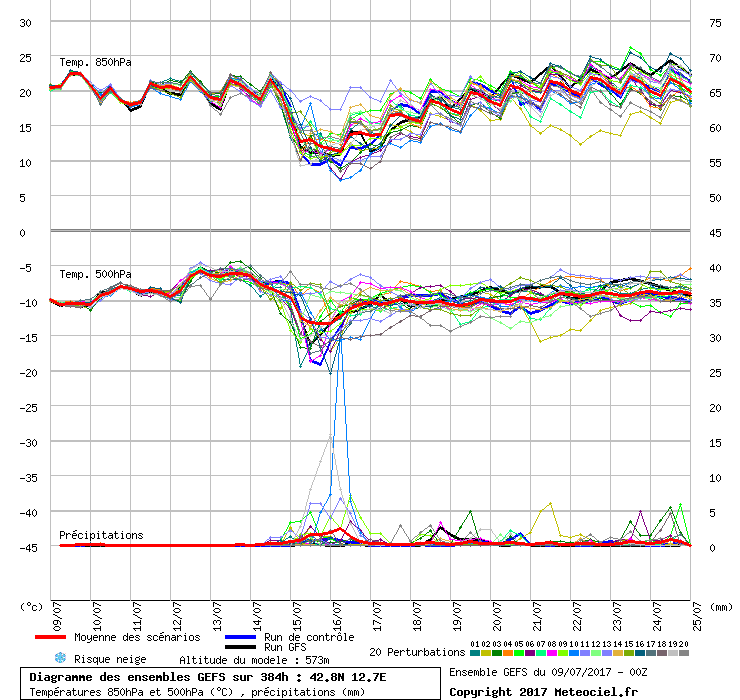The height and width of the screenshot is (700, 740).
Task: Click the snowflake 'Risque neige' icon
Action: pyautogui.click(x=60, y=659)
